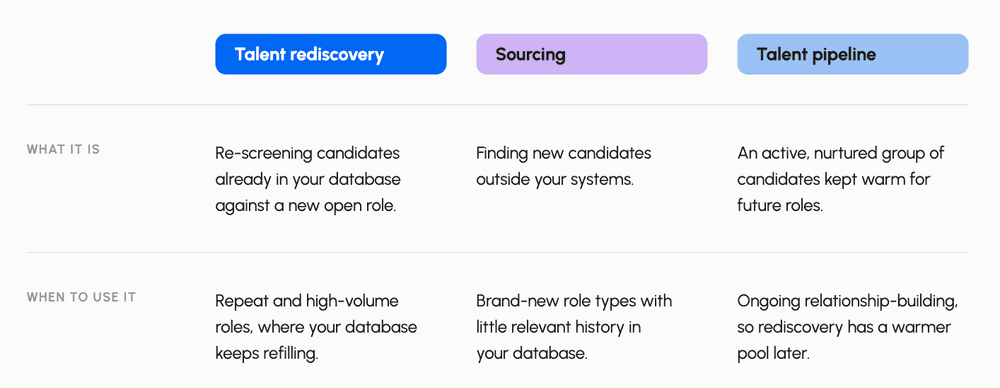Click the divider line under the column headers
The image size is (1000, 388).
point(497,105)
